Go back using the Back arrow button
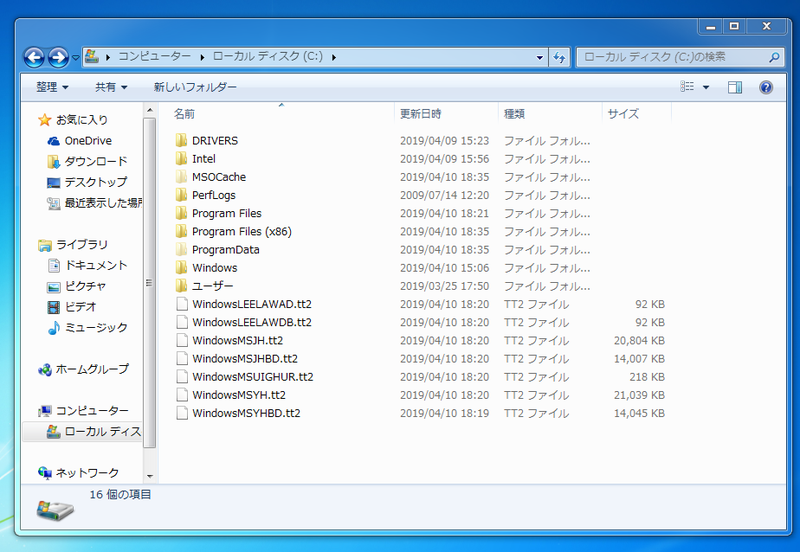Viewport: 800px width, 552px height. coord(34,57)
